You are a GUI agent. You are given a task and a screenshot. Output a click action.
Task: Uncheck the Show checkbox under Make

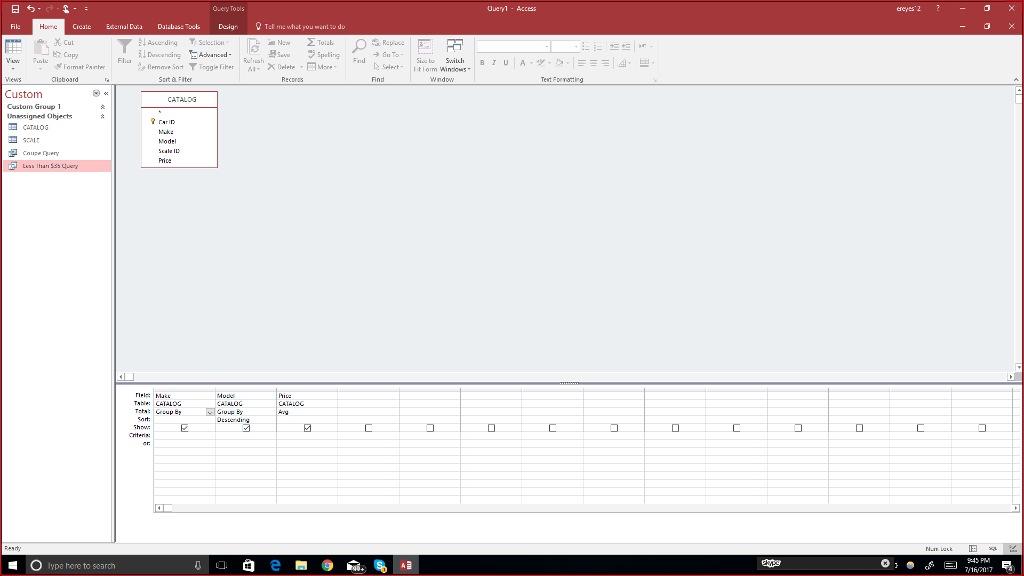coord(183,428)
